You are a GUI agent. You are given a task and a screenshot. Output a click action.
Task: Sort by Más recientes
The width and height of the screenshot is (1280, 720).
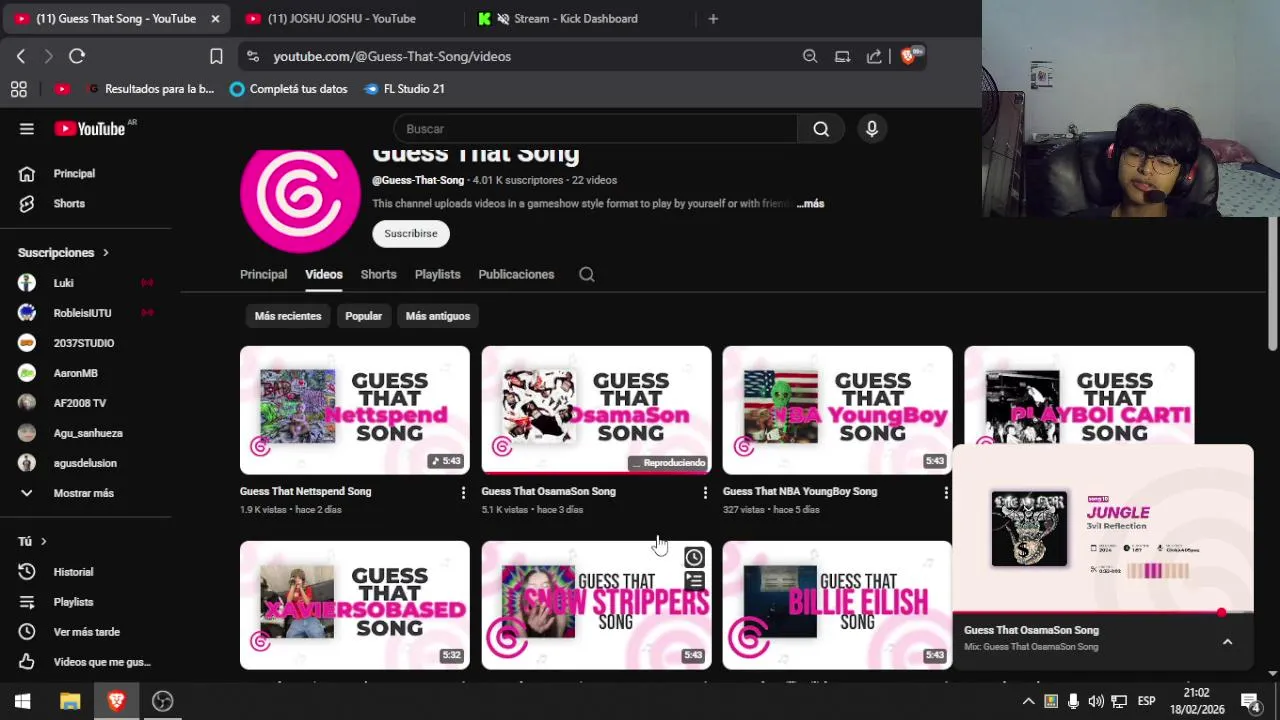288,316
